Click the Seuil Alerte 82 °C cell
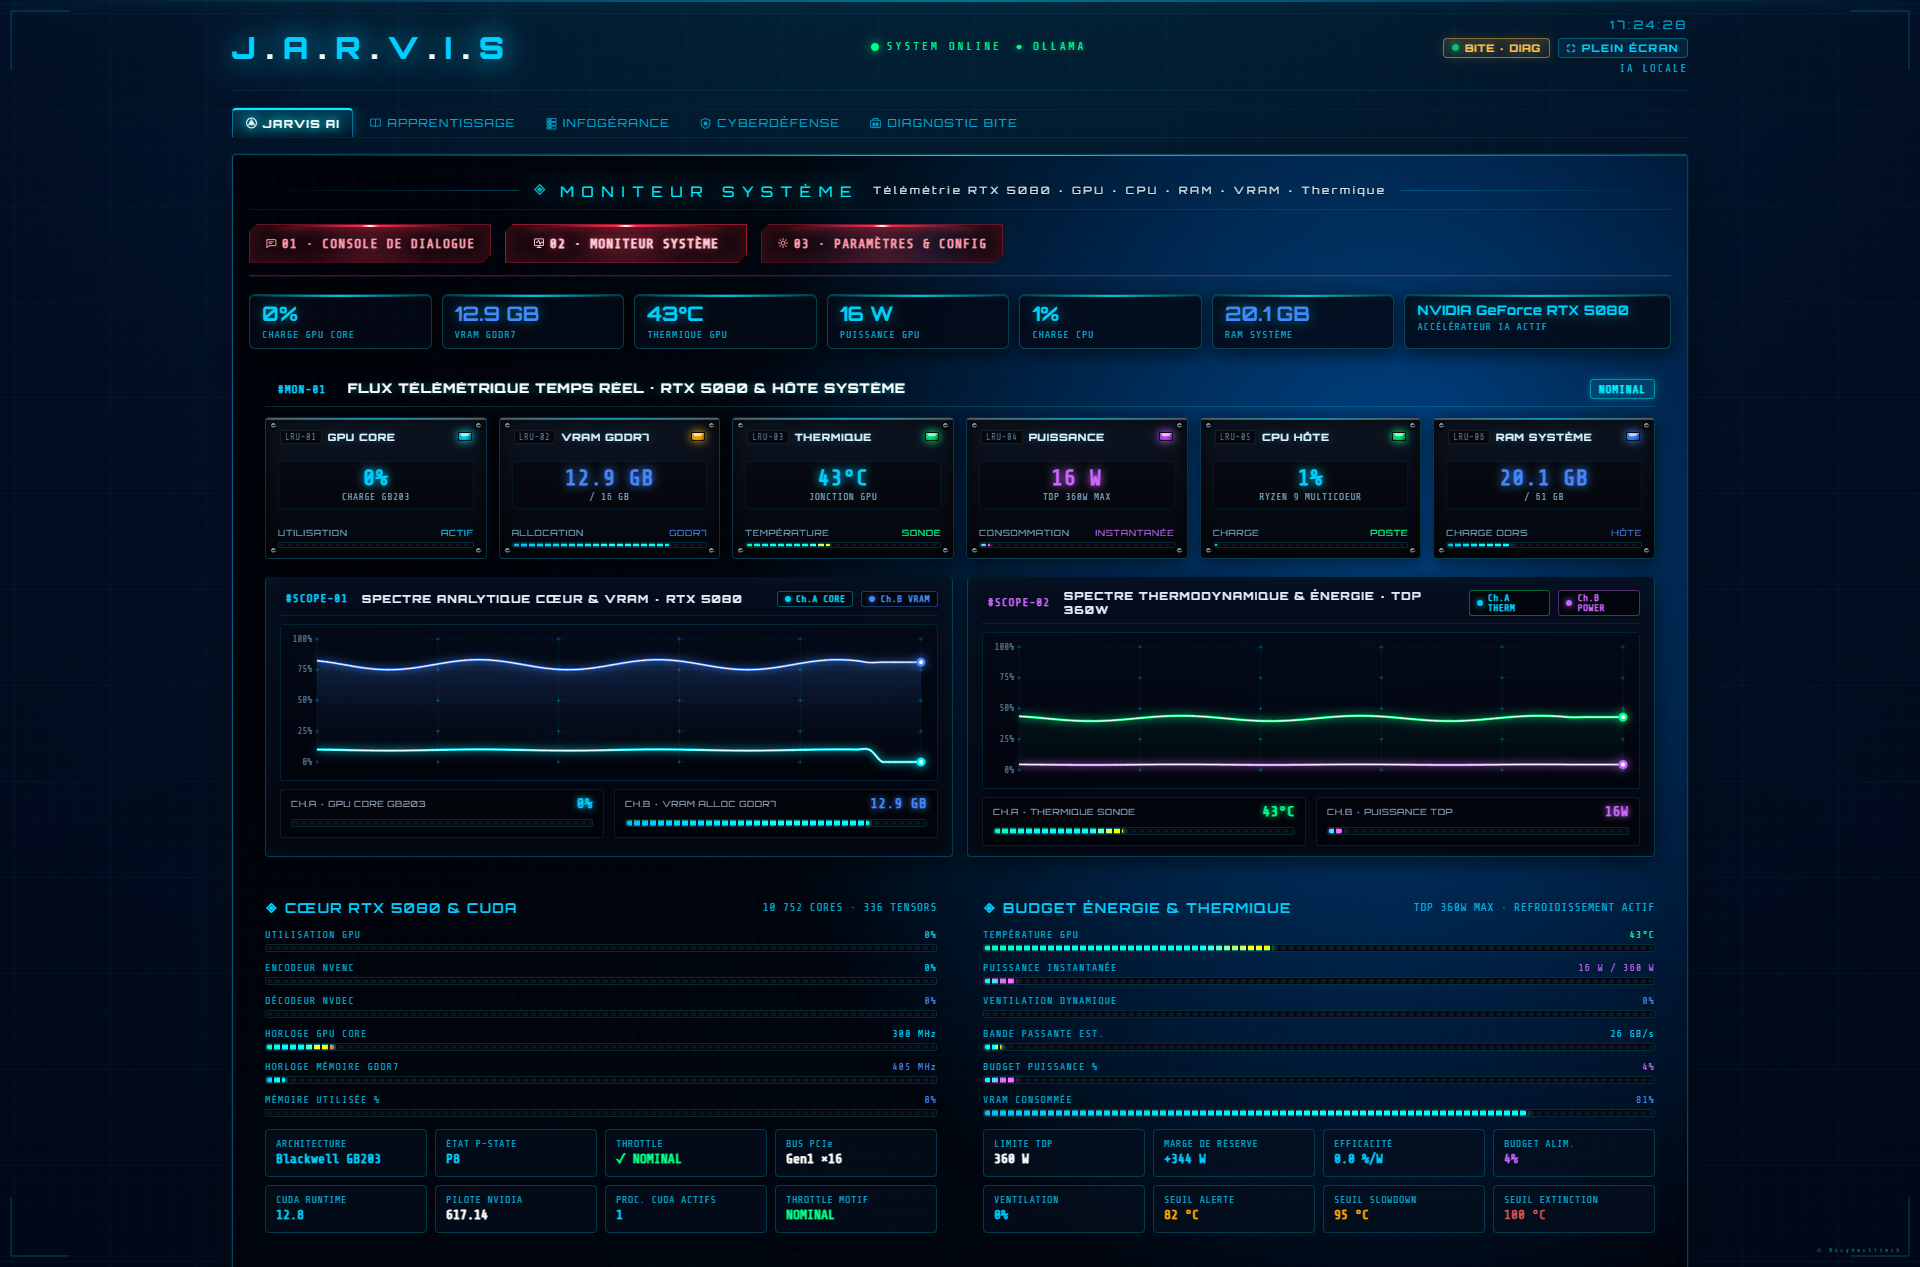 pos(1234,1209)
